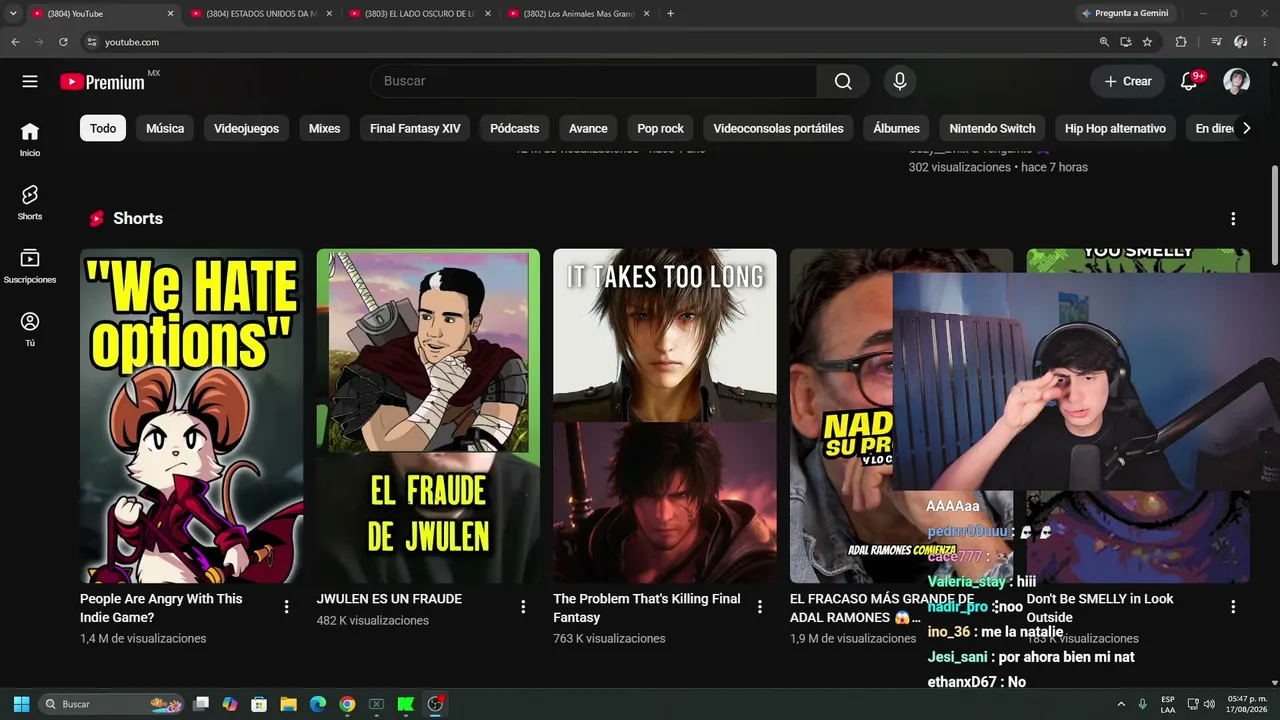Image resolution: width=1280 pixels, height=720 pixels.
Task: Show hidden system tray icons
Action: (1121, 704)
